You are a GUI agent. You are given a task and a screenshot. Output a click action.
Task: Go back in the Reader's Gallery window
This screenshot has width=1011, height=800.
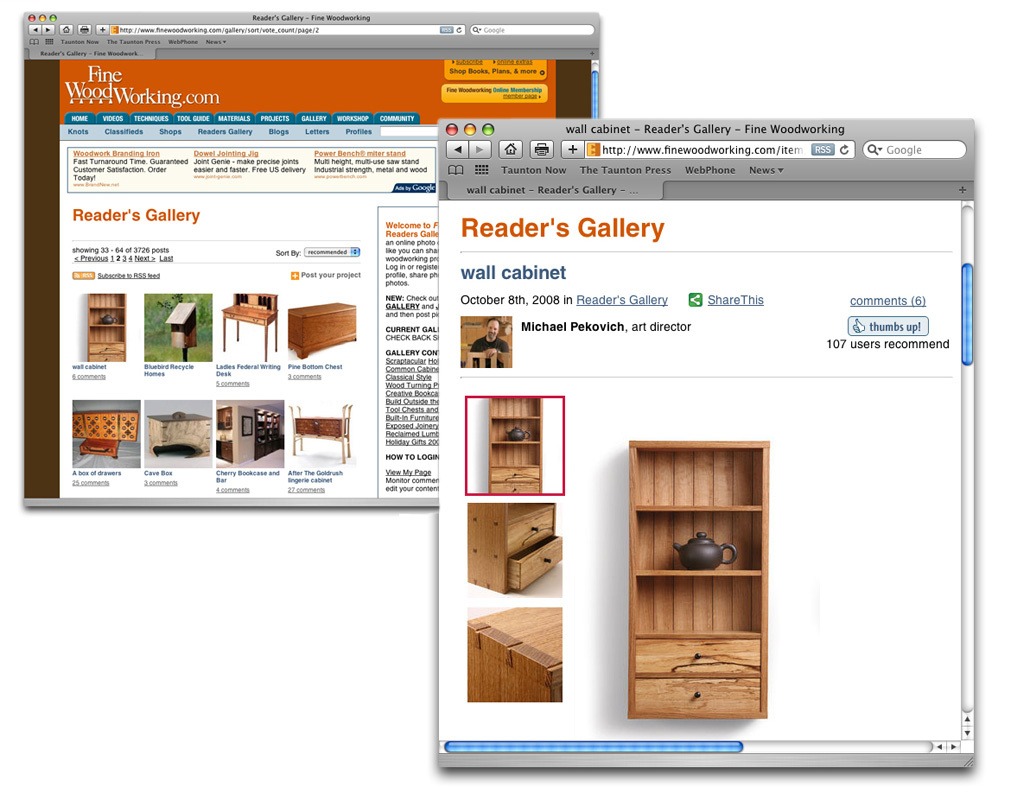(35, 30)
